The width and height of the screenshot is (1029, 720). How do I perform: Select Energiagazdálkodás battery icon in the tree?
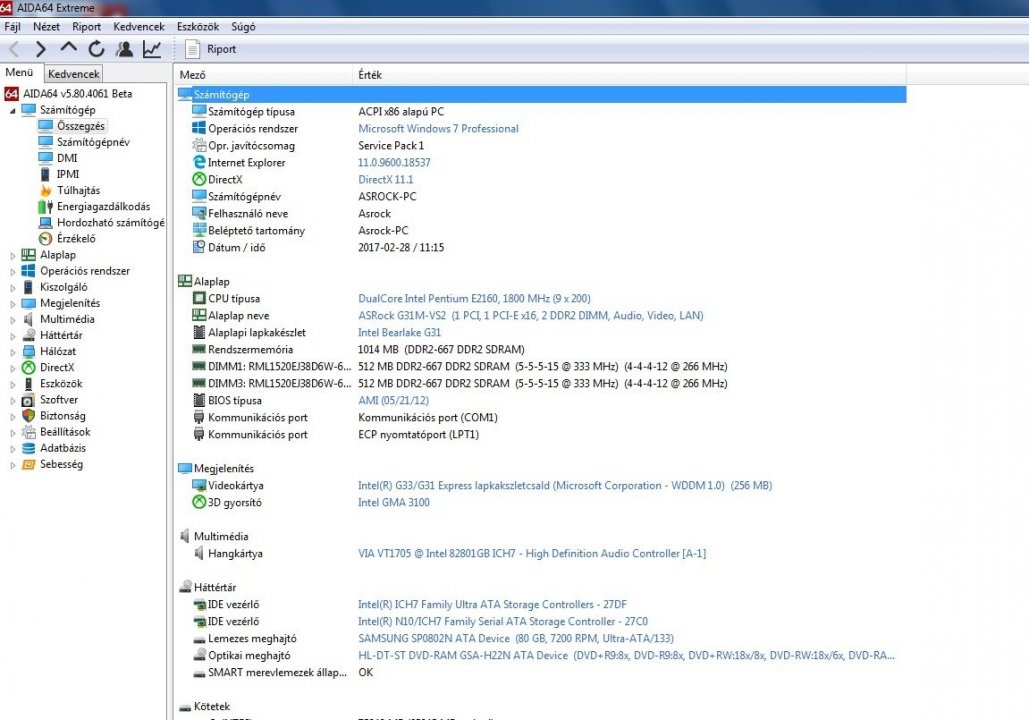(x=45, y=206)
